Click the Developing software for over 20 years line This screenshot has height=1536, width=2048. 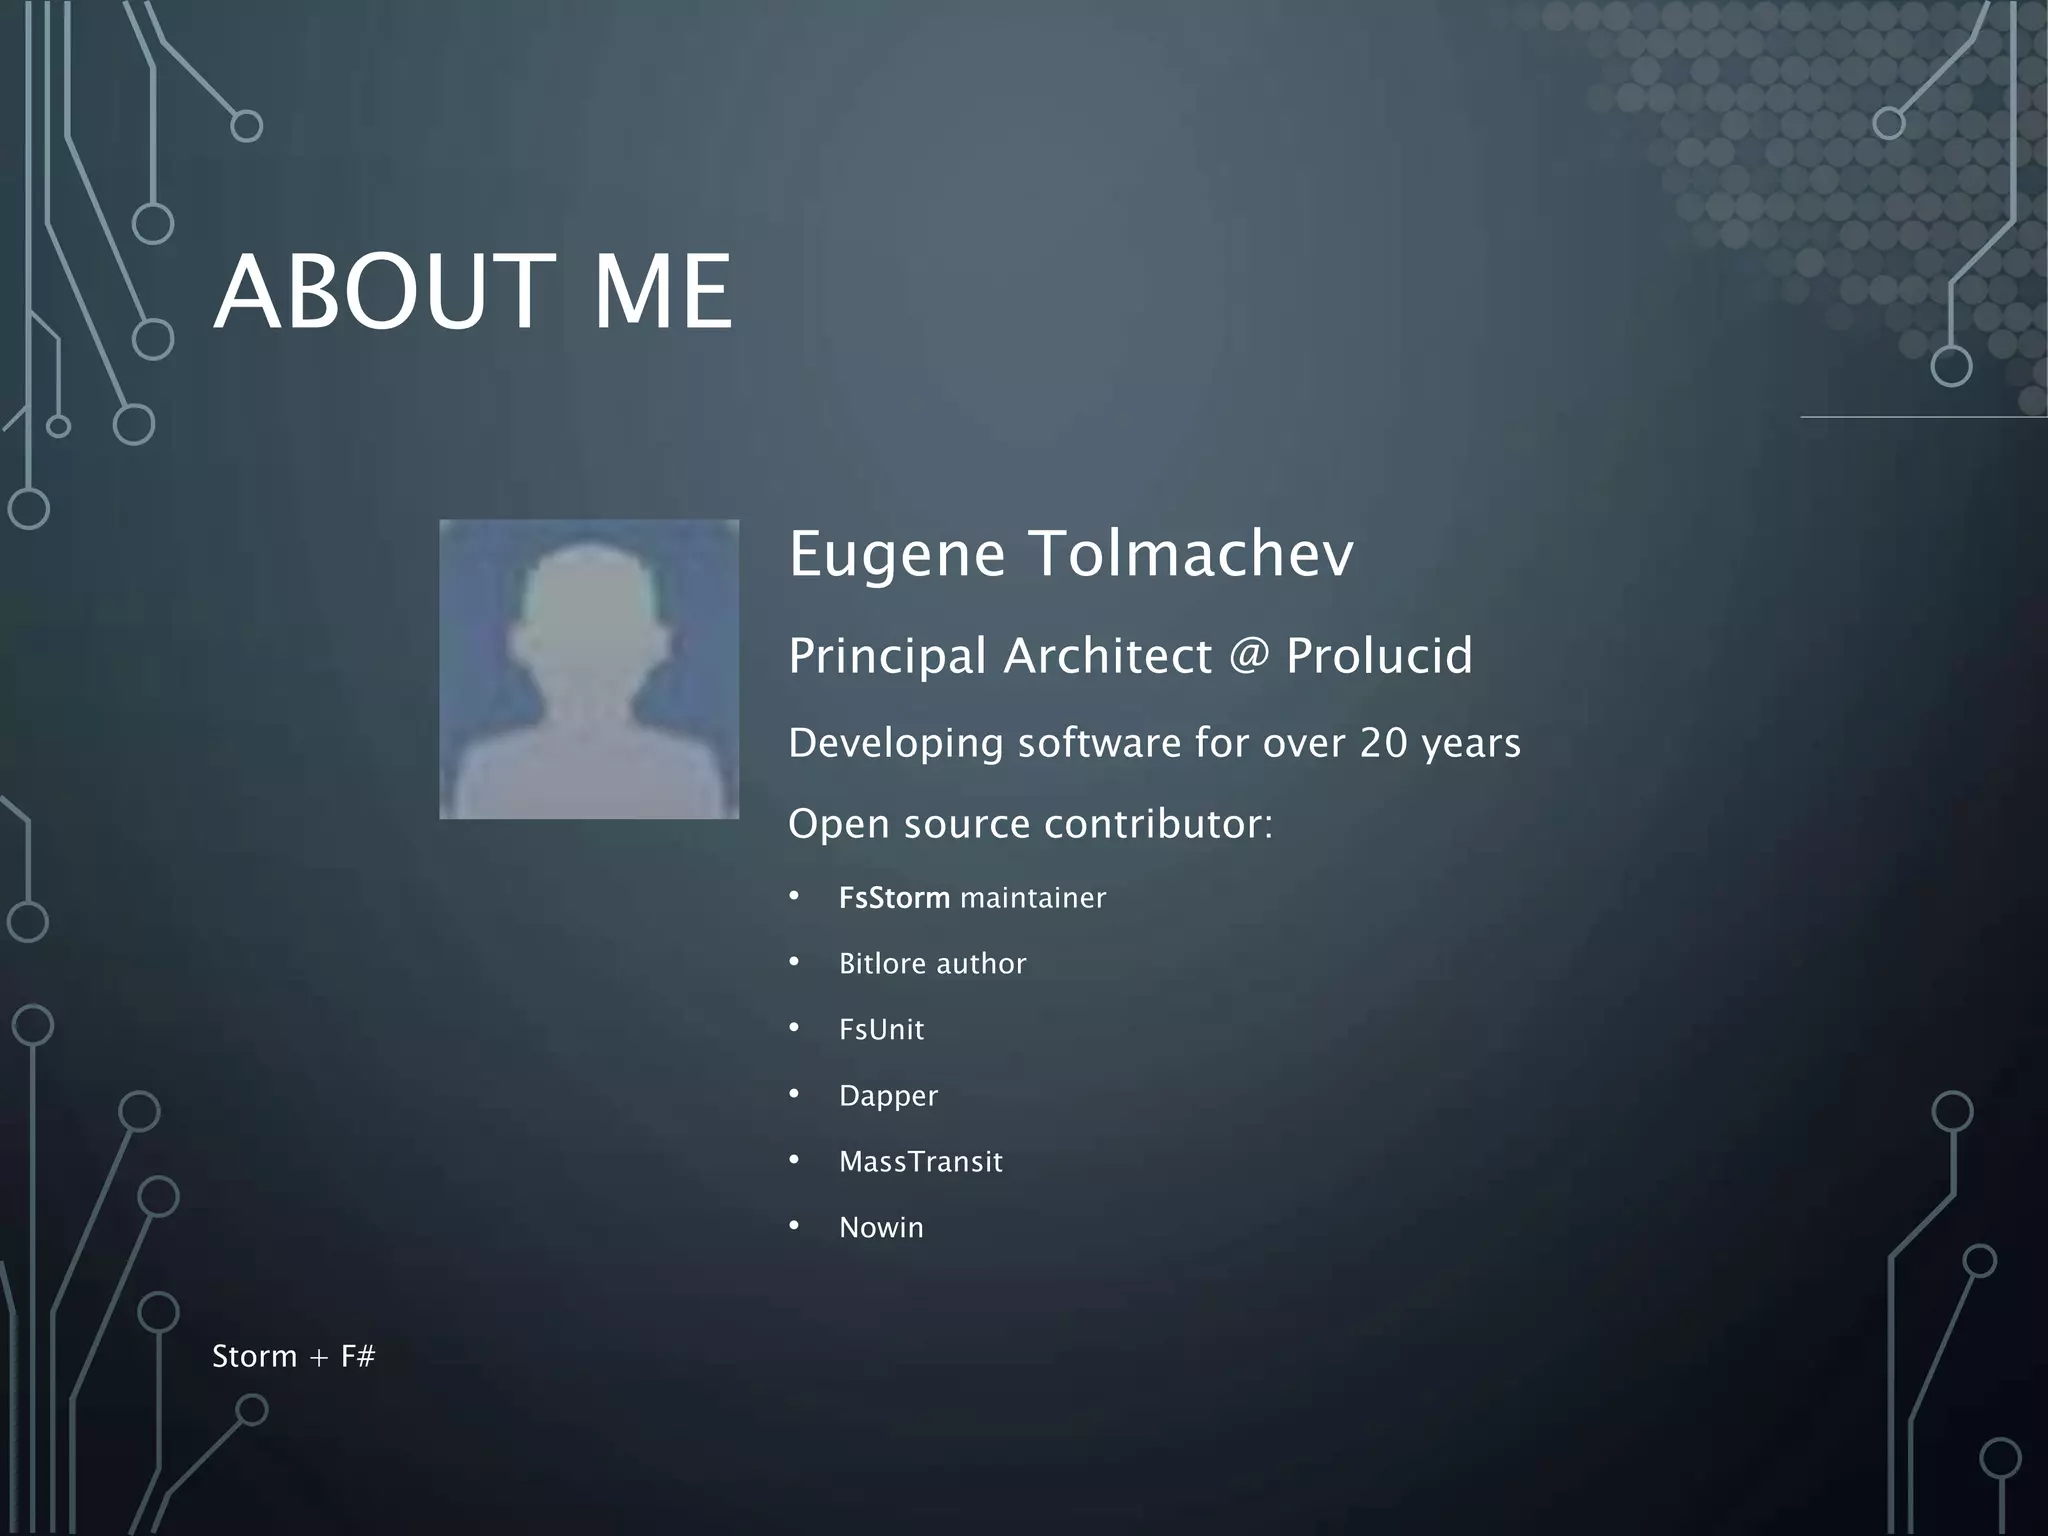tap(1154, 743)
